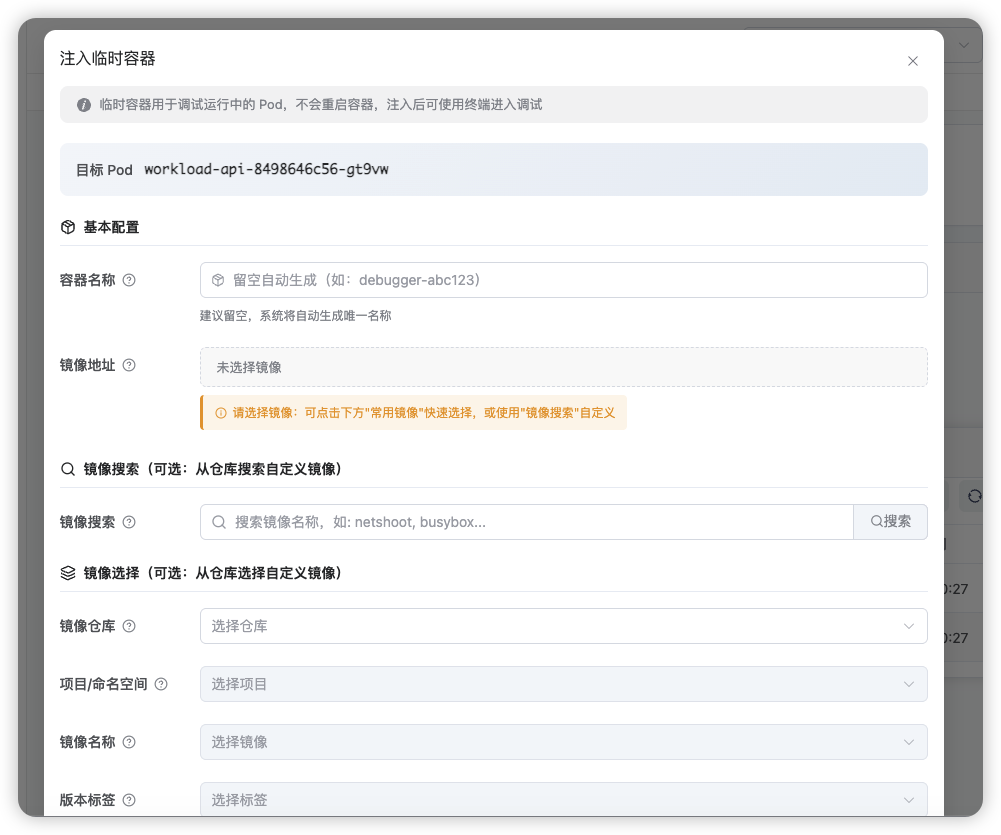
Task: Click help icon next to 项目/命名空间
Action: [x=161, y=684]
